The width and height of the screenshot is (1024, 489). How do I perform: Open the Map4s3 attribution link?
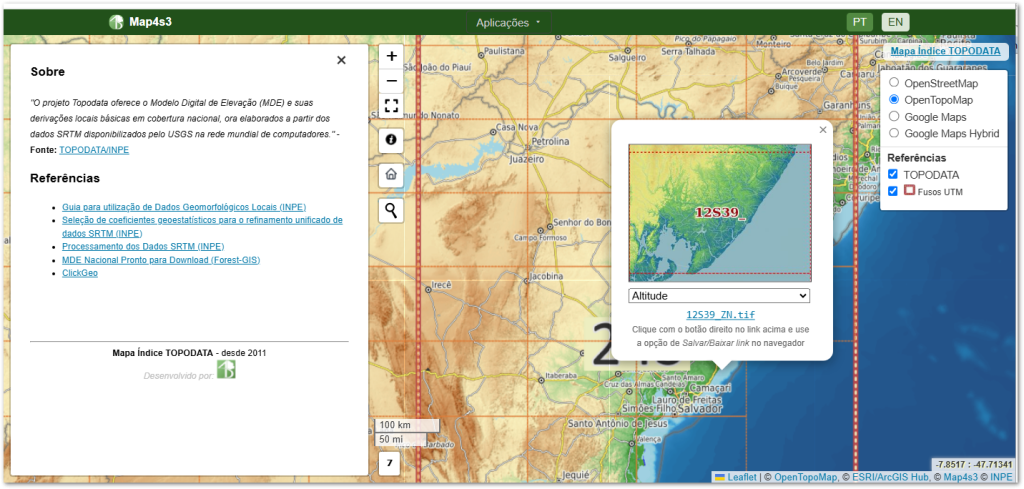[x=960, y=477]
